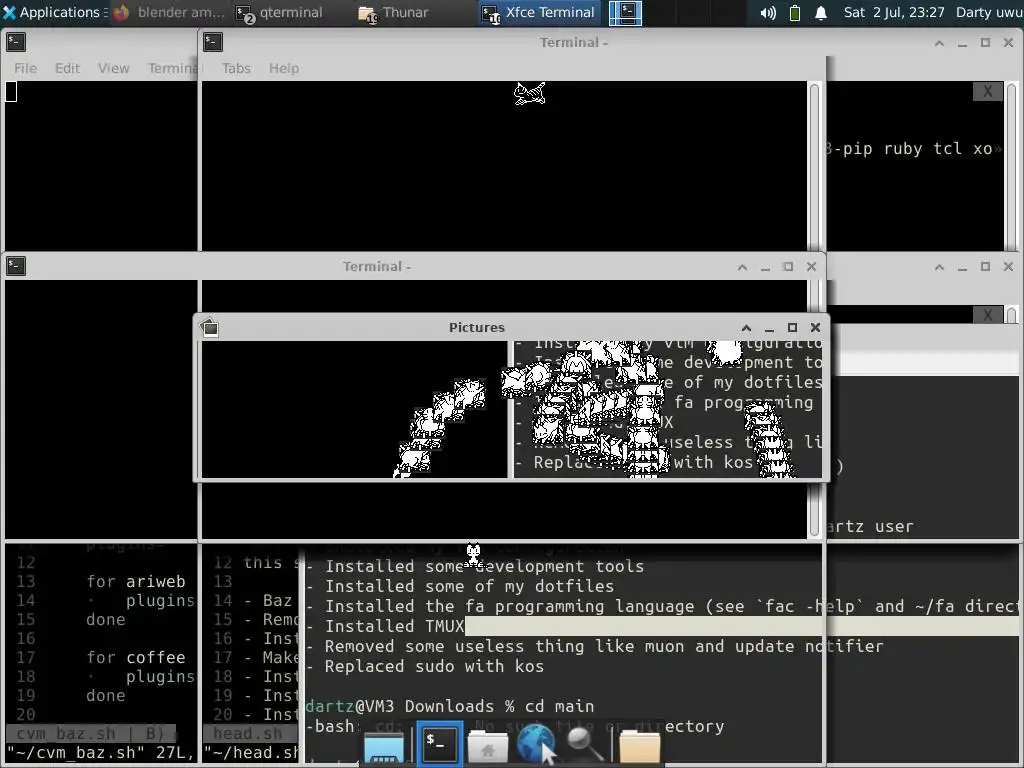Minimize the upper Terminal window at top right
This screenshot has width=1024, height=768.
pos(962,42)
